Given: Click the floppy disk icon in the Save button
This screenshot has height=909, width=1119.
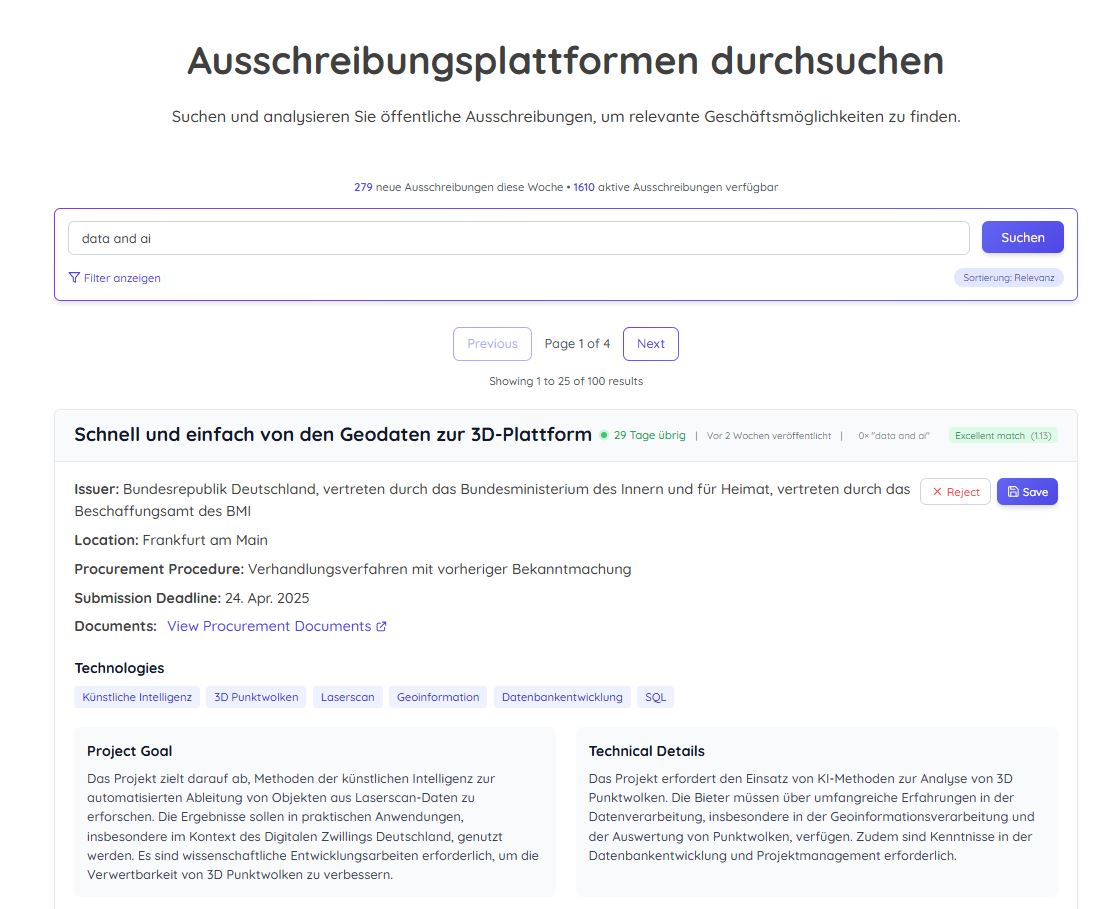Looking at the screenshot, I should click(1013, 492).
